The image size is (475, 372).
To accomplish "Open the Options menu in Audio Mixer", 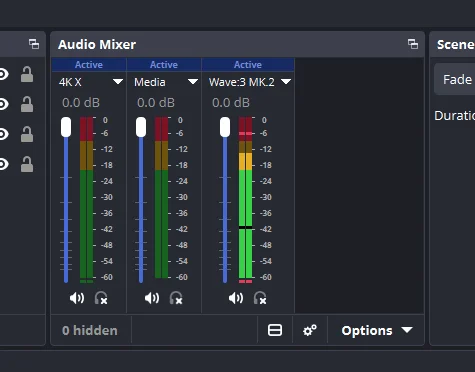I will pyautogui.click(x=377, y=330).
